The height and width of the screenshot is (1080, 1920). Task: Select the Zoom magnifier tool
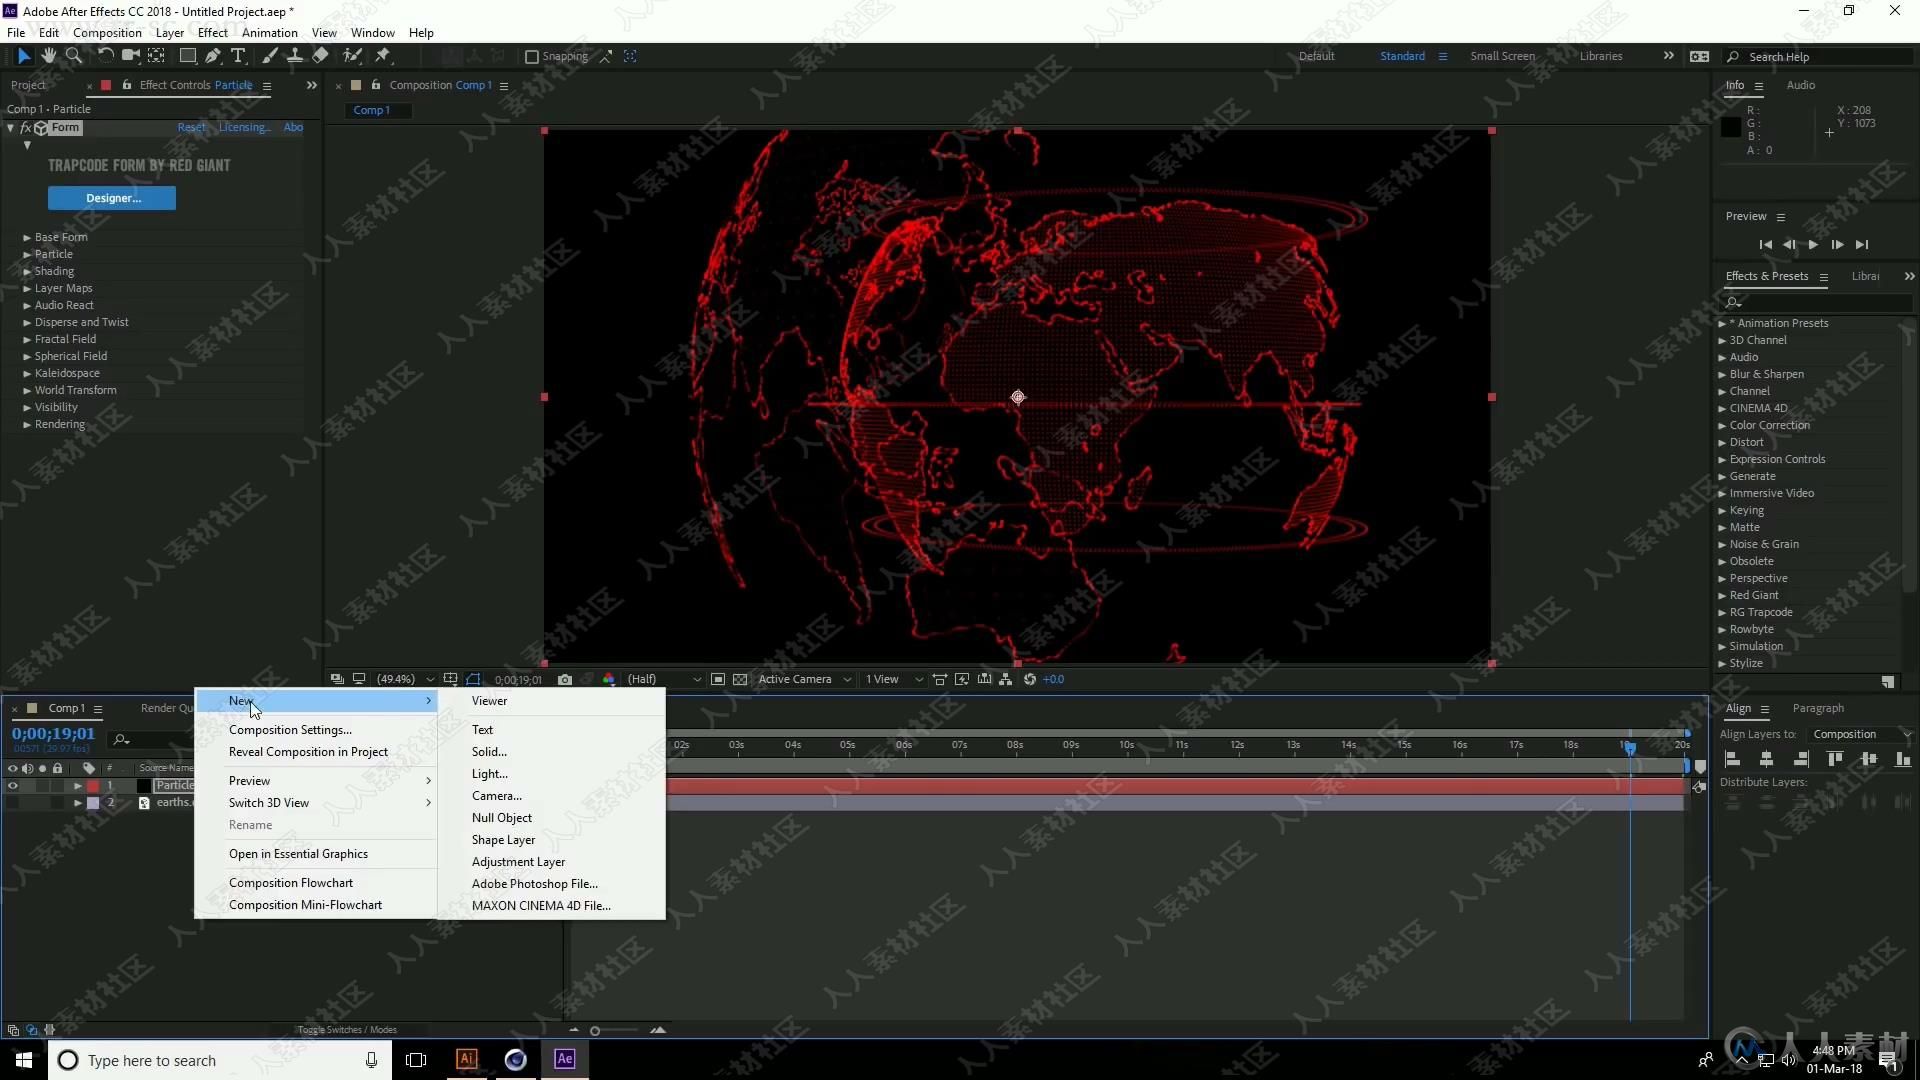[x=73, y=56]
